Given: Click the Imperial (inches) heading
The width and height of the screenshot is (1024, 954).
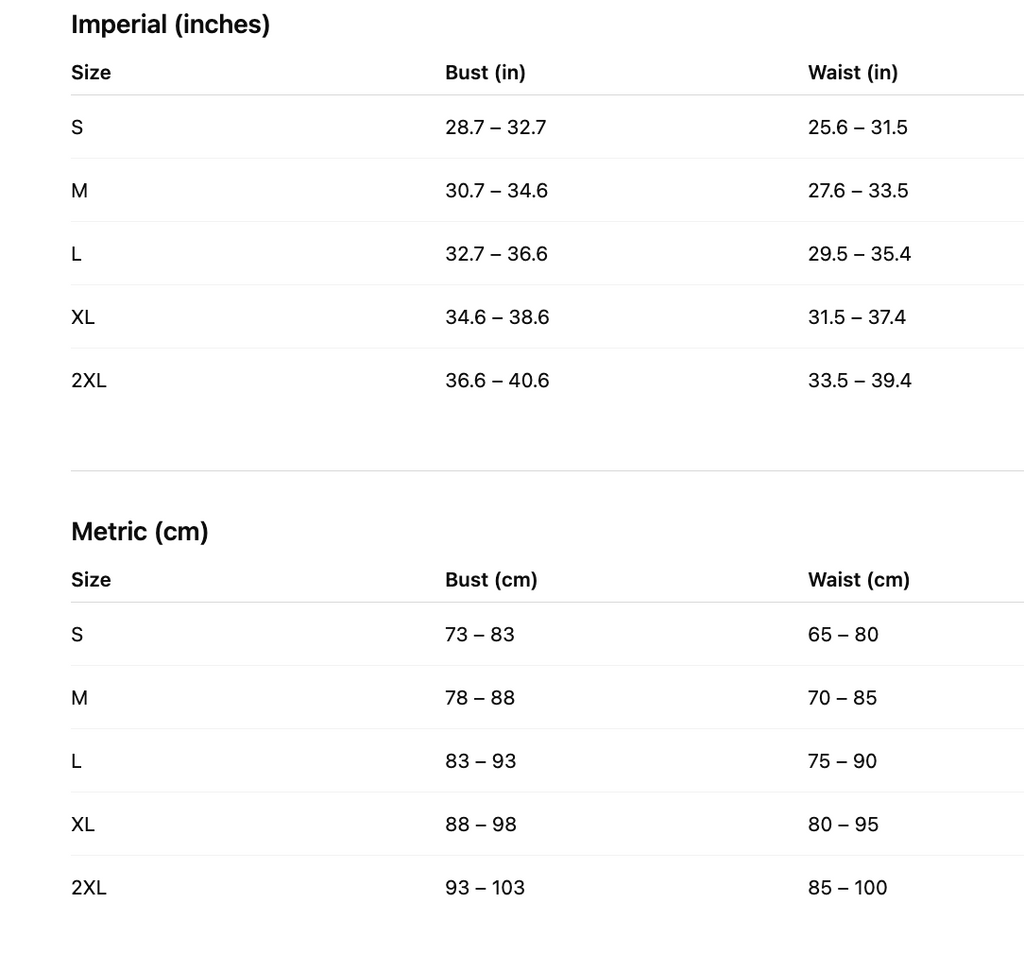Looking at the screenshot, I should (170, 25).
